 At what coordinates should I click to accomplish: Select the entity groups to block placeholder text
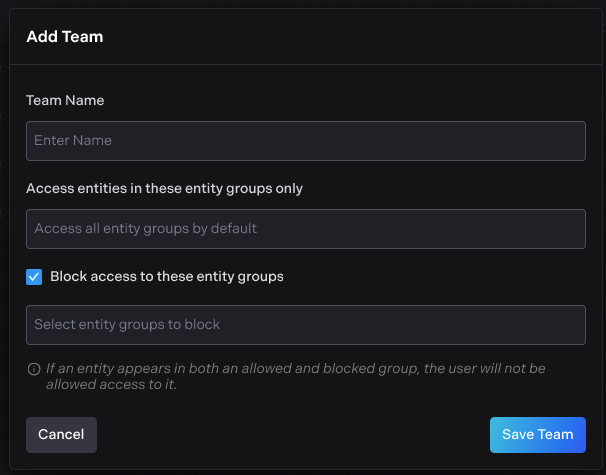click(x=127, y=325)
